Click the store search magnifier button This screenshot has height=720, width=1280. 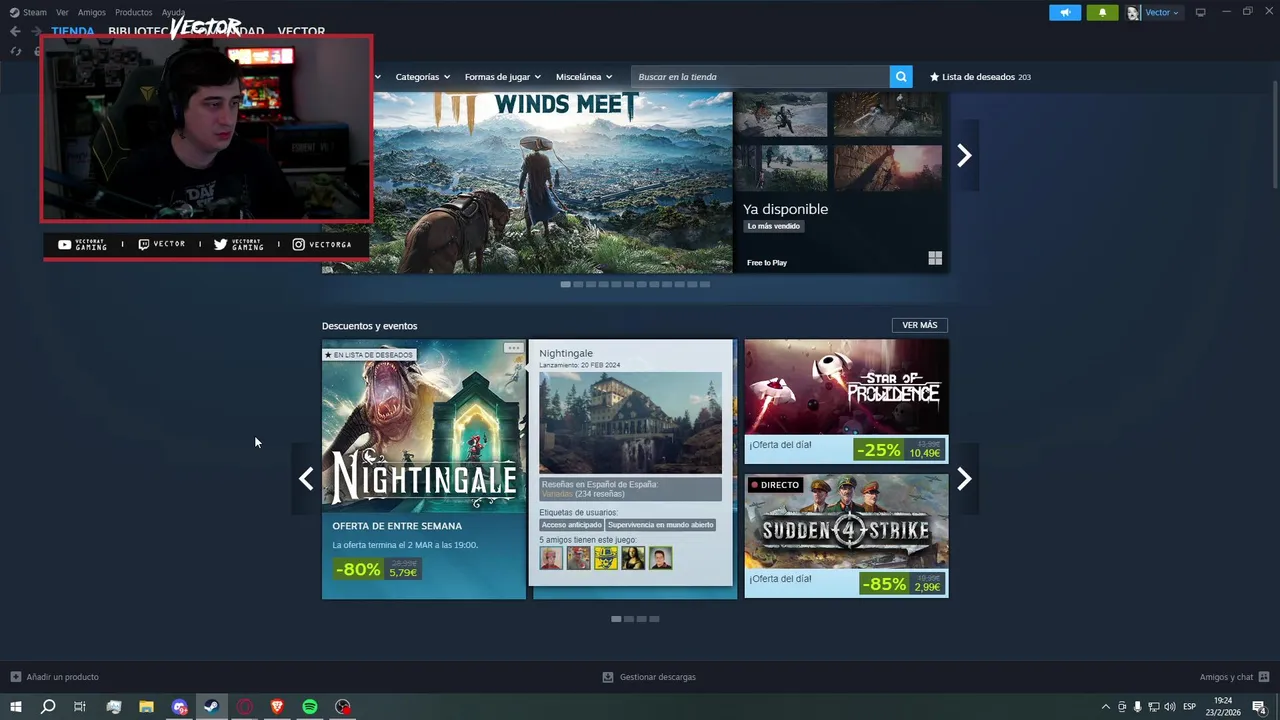coord(901,77)
